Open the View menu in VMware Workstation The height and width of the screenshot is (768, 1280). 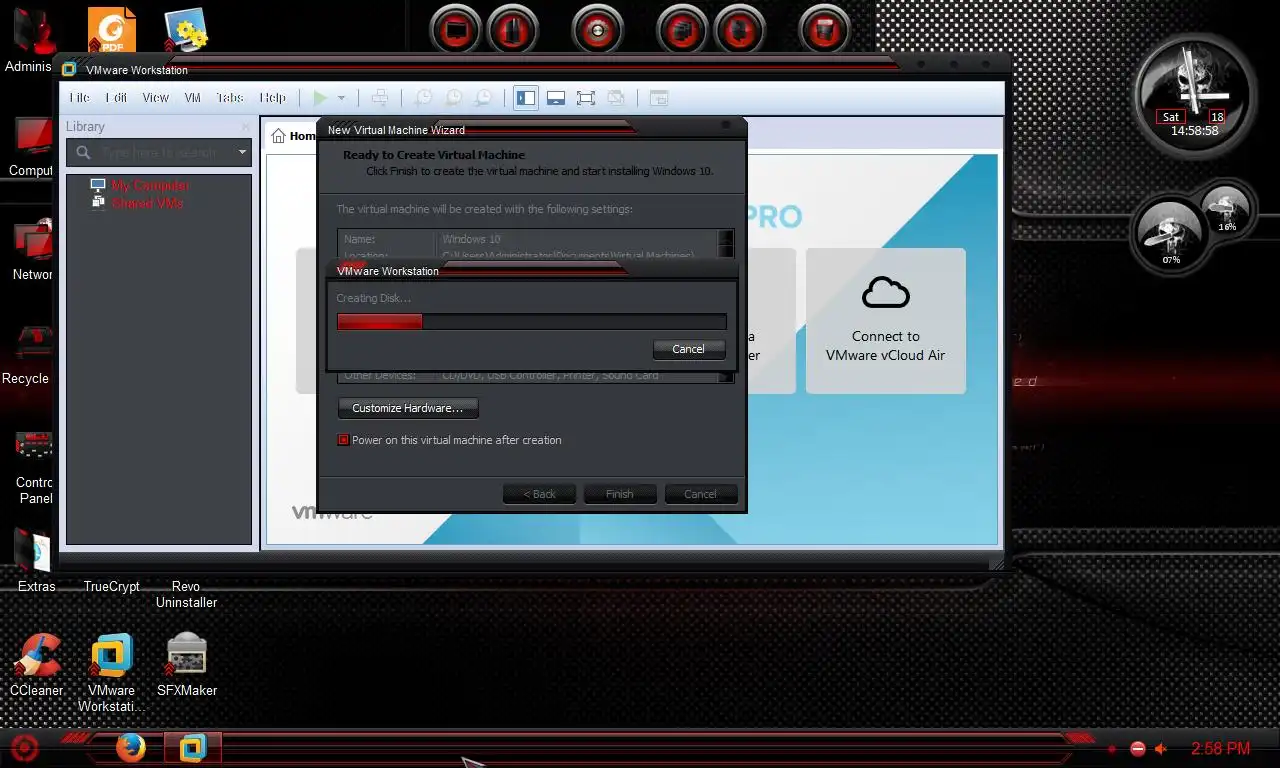(155, 98)
